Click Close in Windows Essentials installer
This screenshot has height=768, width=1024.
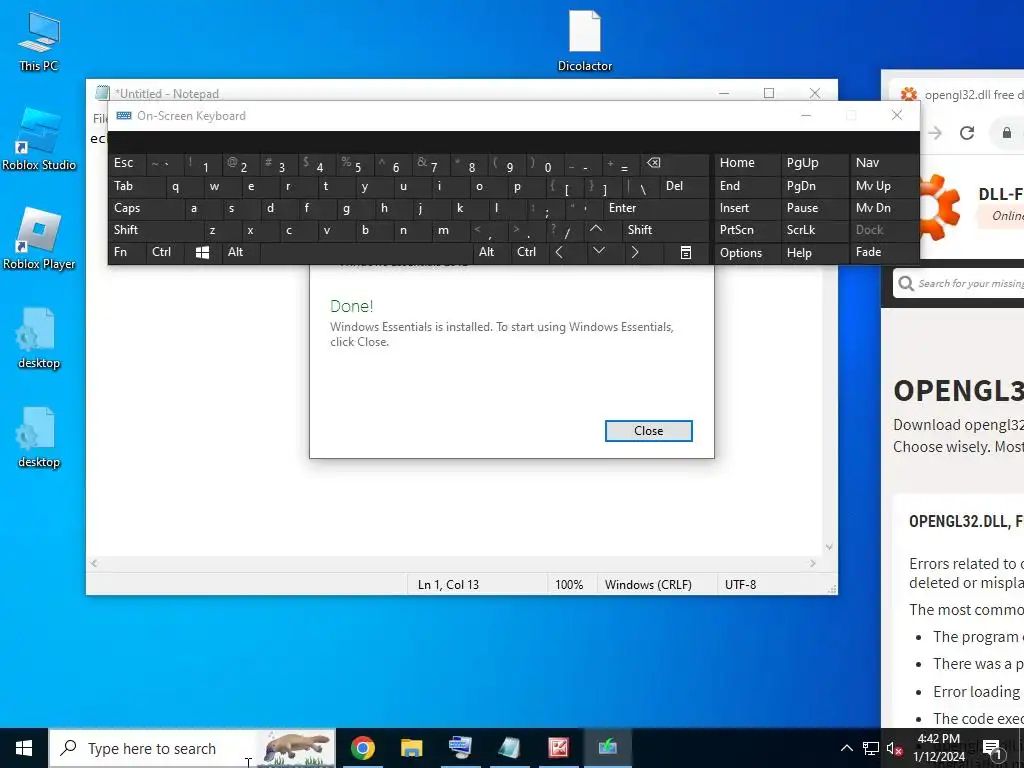pyautogui.click(x=648, y=431)
